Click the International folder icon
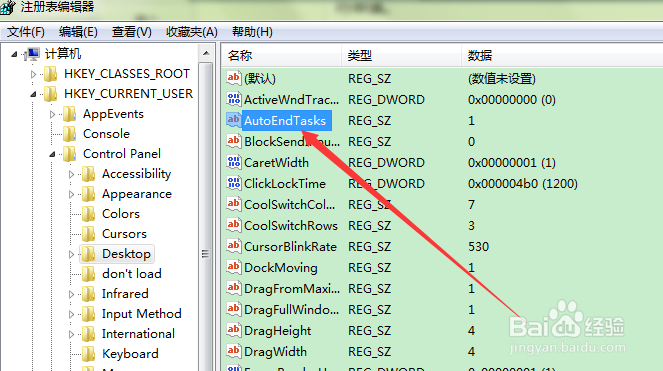Screen dimensions: 663x371 click(x=88, y=334)
